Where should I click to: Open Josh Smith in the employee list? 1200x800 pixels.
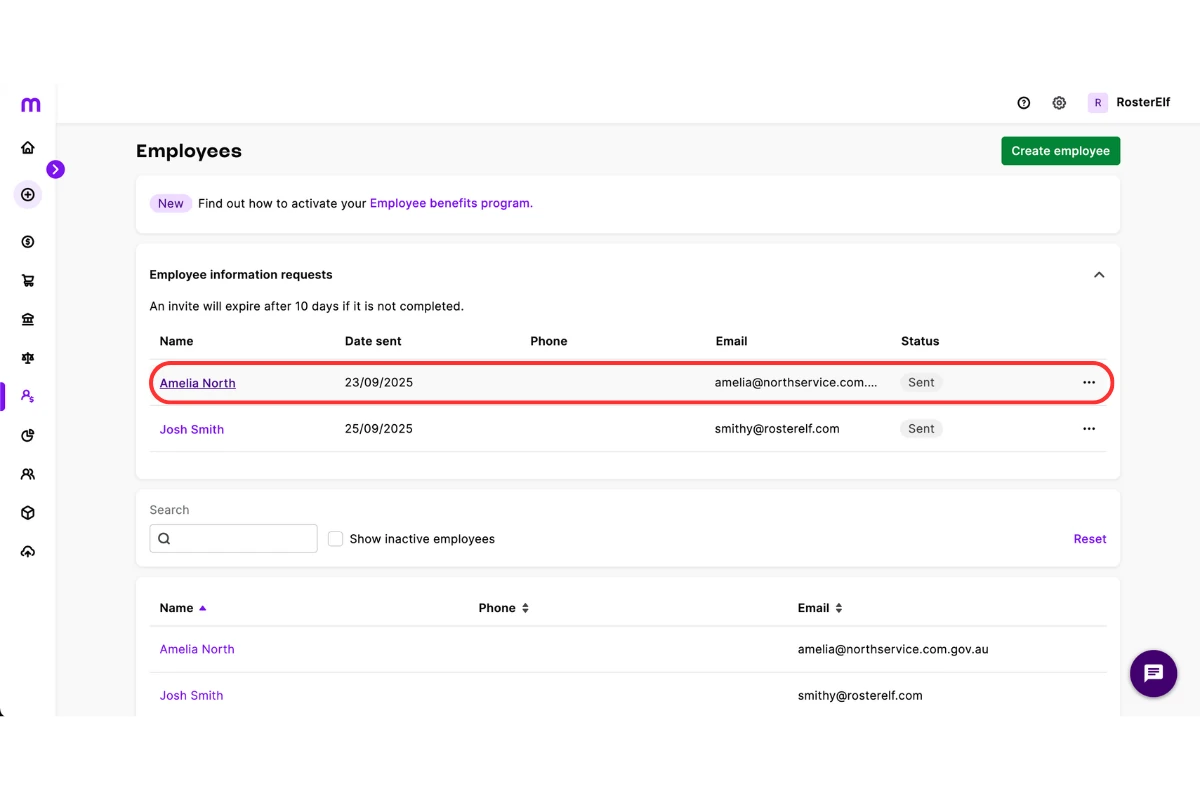click(x=192, y=695)
